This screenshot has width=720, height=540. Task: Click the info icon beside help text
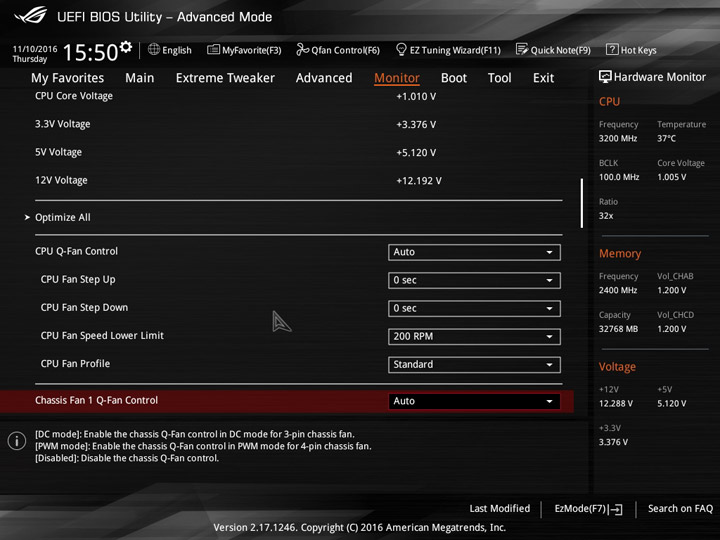coord(17,441)
